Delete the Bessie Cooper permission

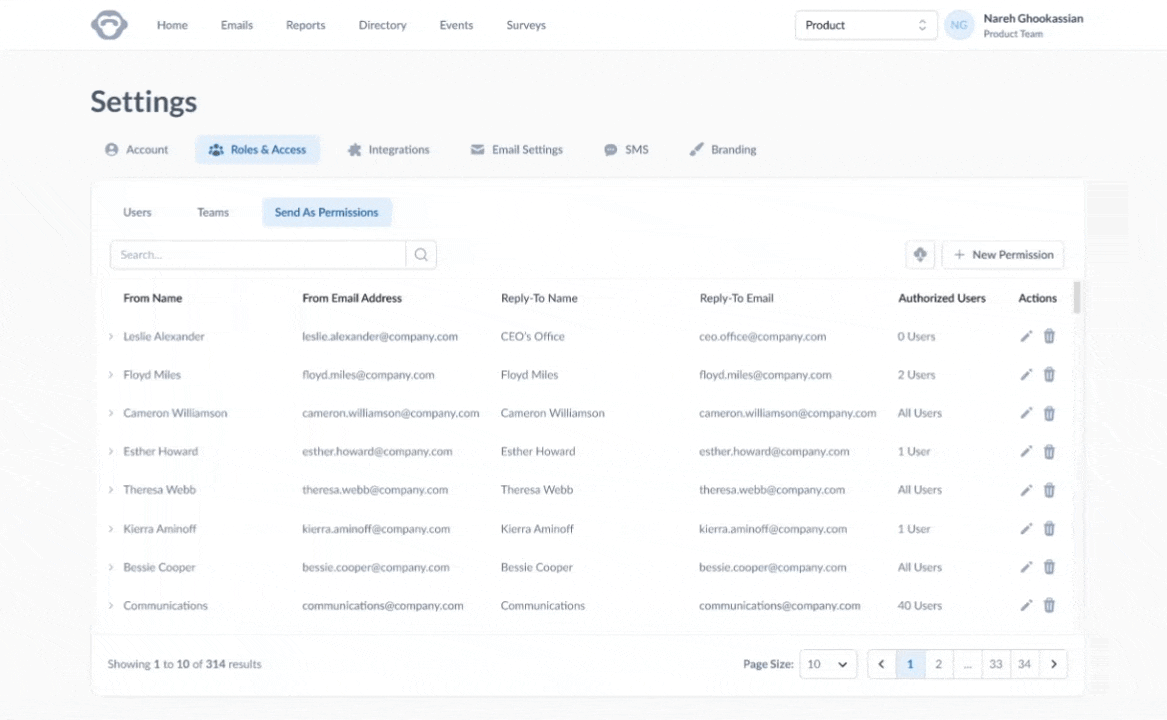[1049, 567]
